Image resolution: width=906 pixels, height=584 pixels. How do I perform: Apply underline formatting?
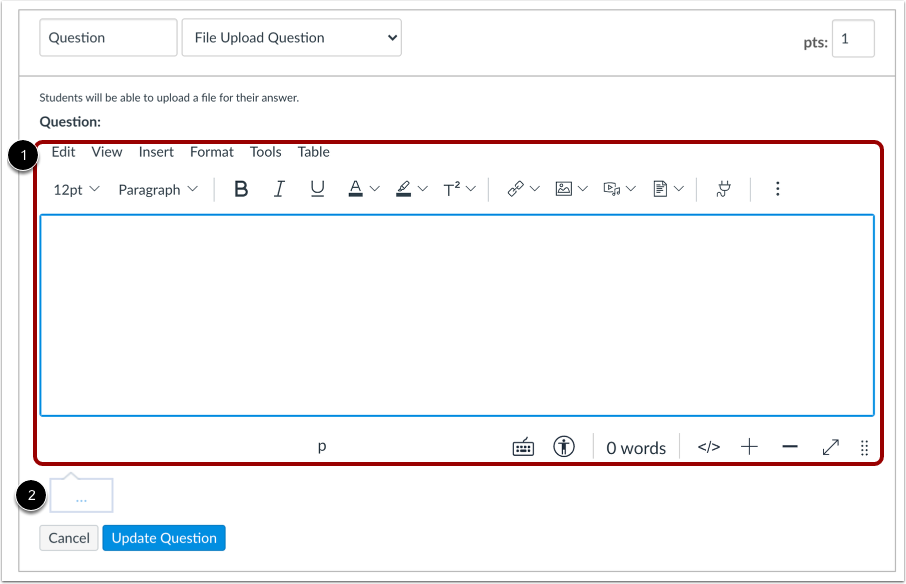point(316,188)
